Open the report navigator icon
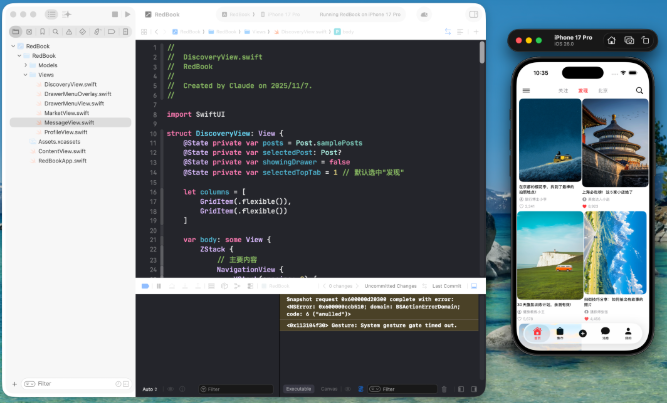This screenshot has width=667, height=403. (125, 31)
